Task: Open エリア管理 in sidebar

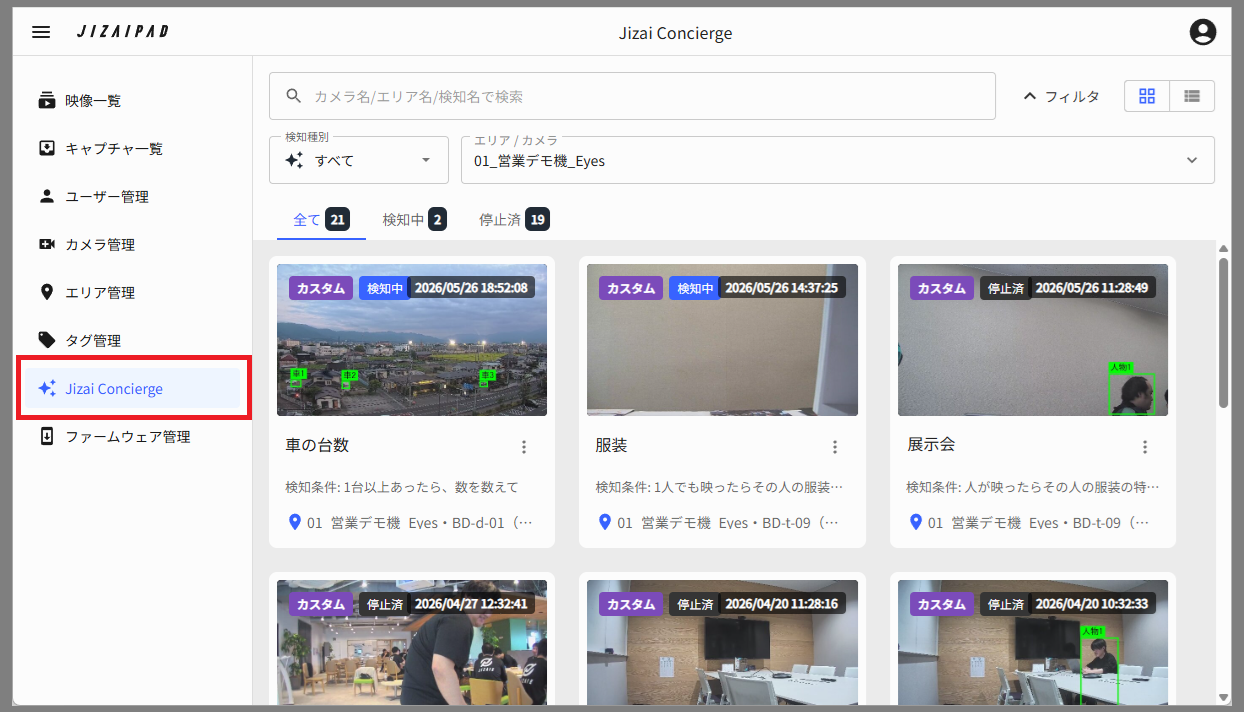Action: pyautogui.click(x=131, y=292)
